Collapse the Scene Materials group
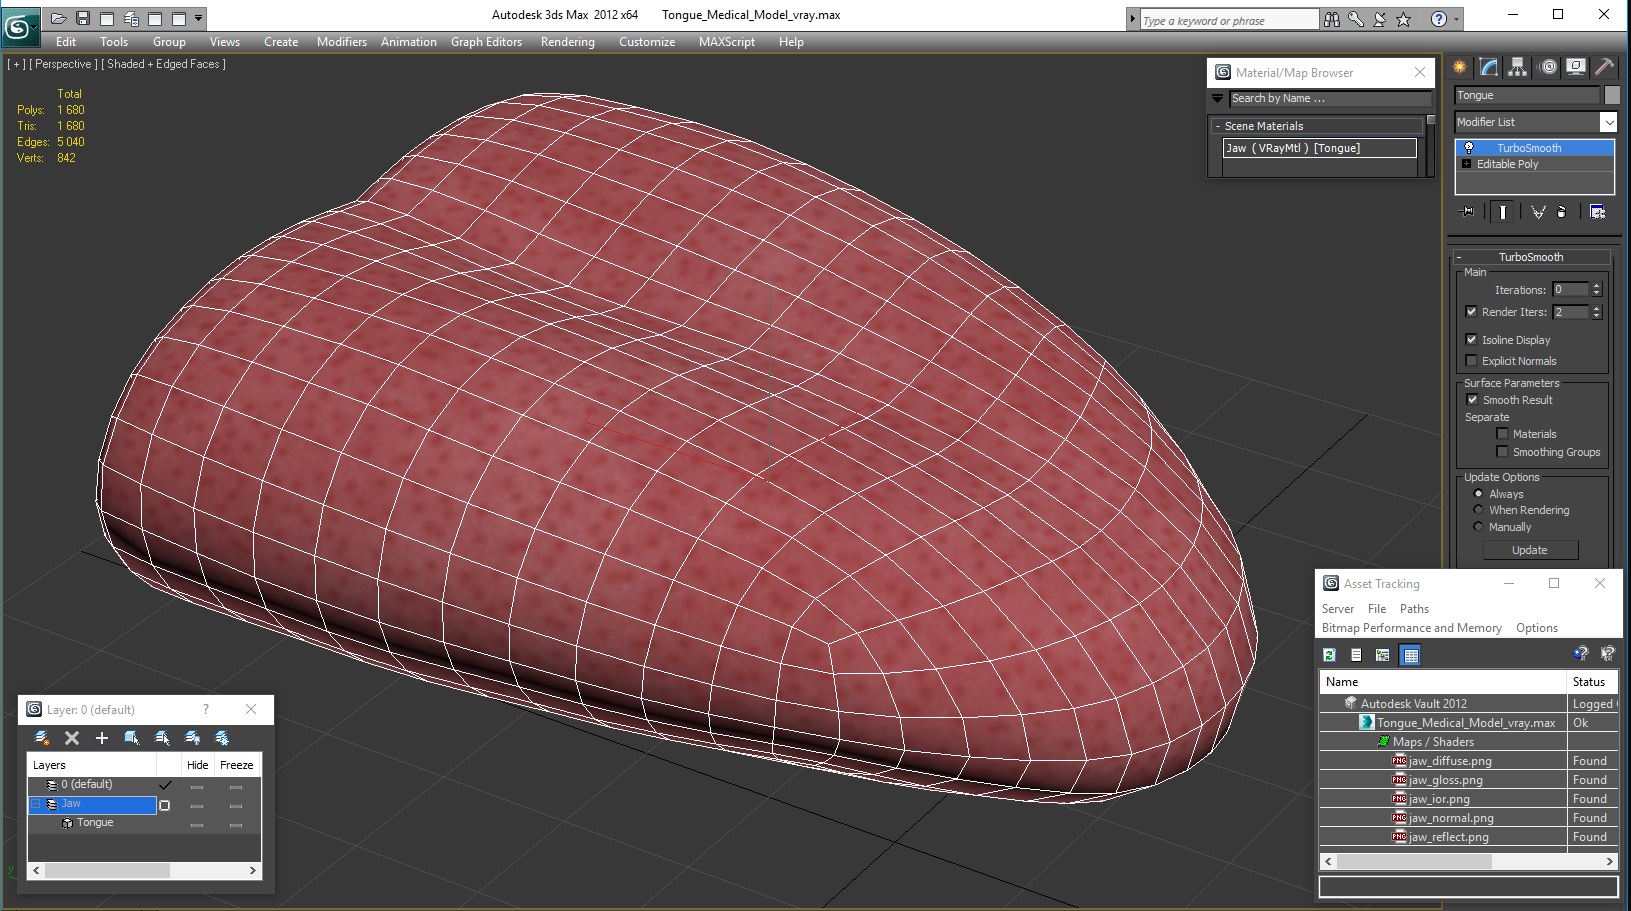The image size is (1631, 911). (1218, 126)
